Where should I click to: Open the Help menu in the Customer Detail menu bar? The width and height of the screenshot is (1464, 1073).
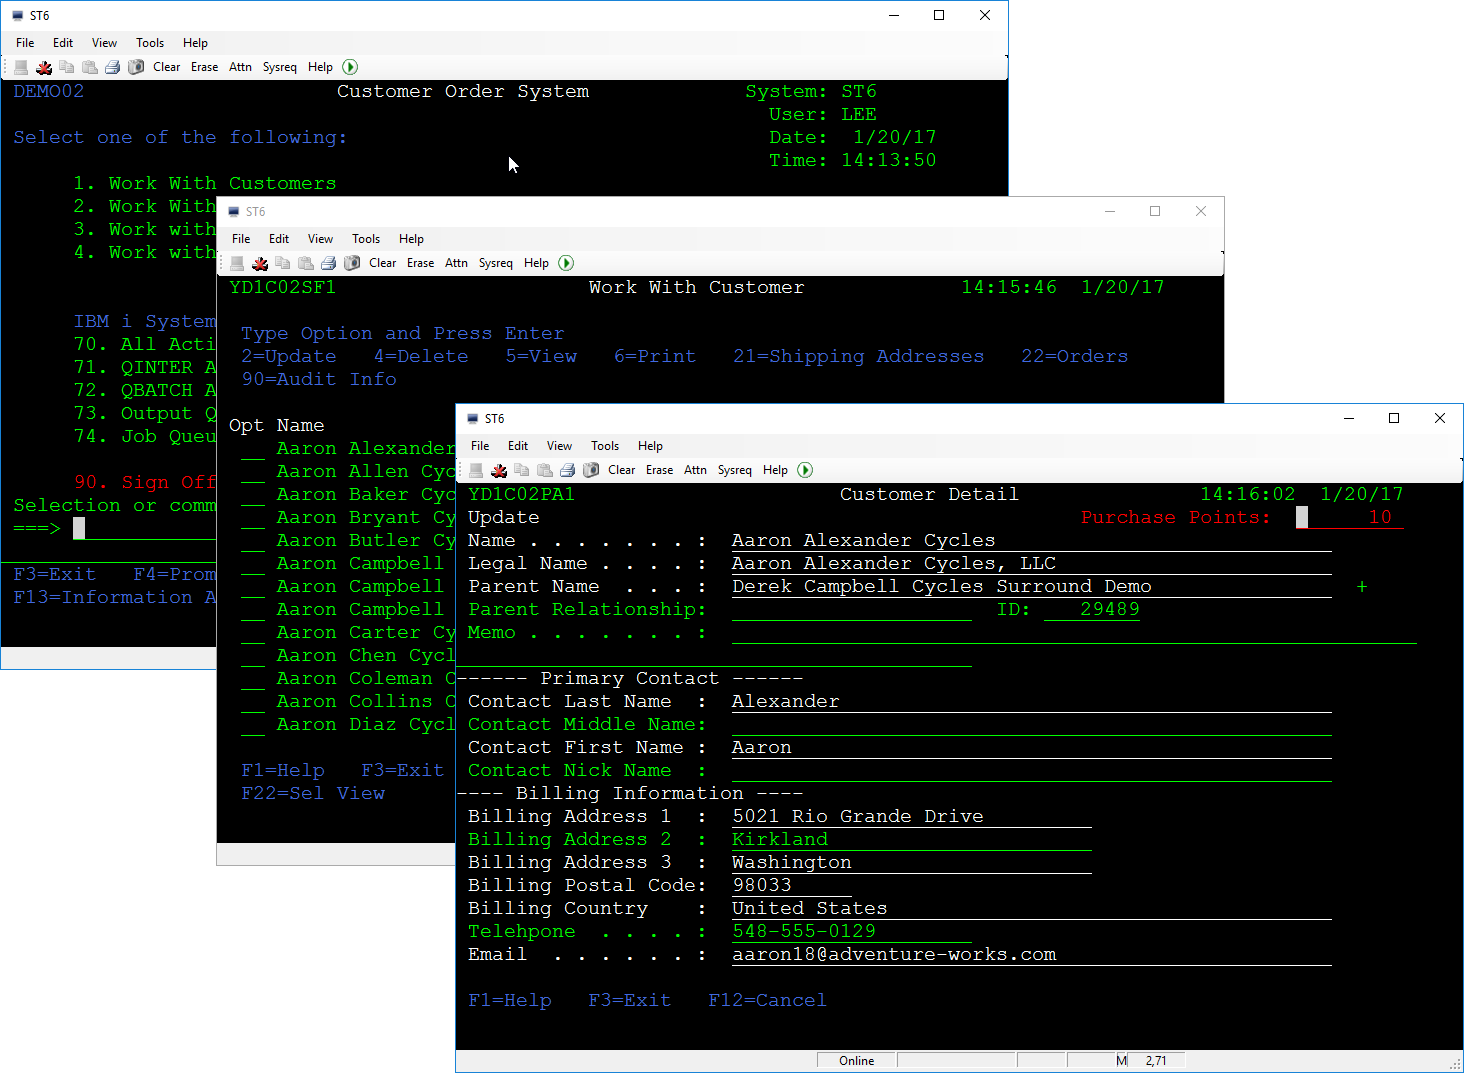pos(650,446)
